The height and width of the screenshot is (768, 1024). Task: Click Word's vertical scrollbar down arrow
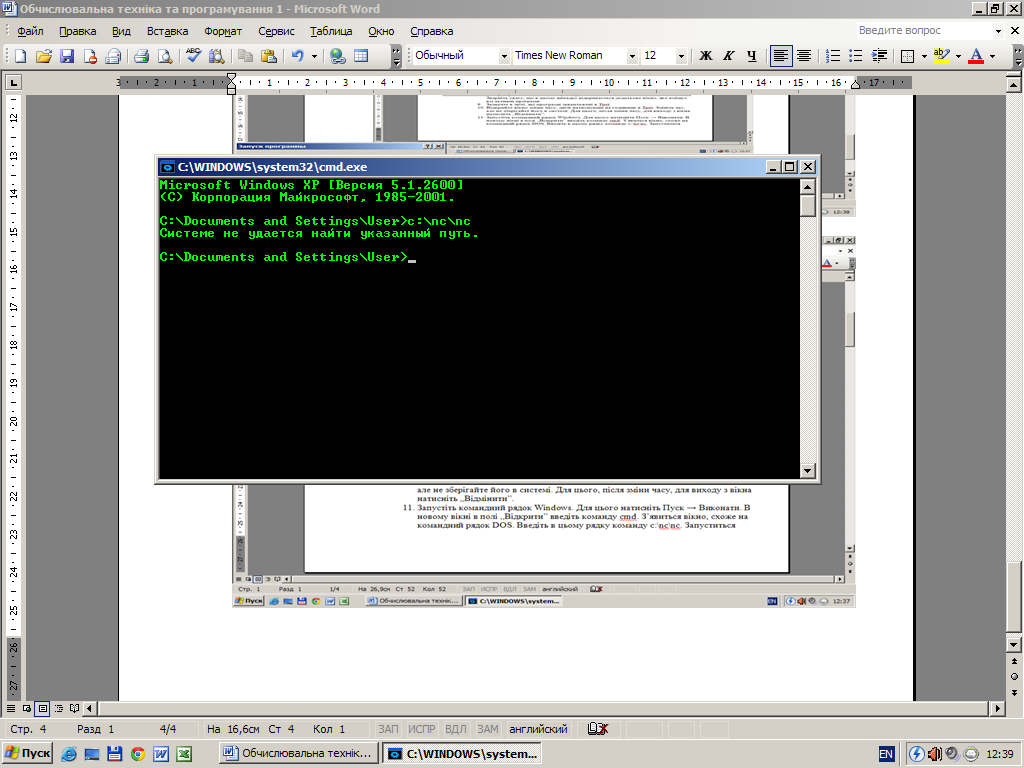1014,645
